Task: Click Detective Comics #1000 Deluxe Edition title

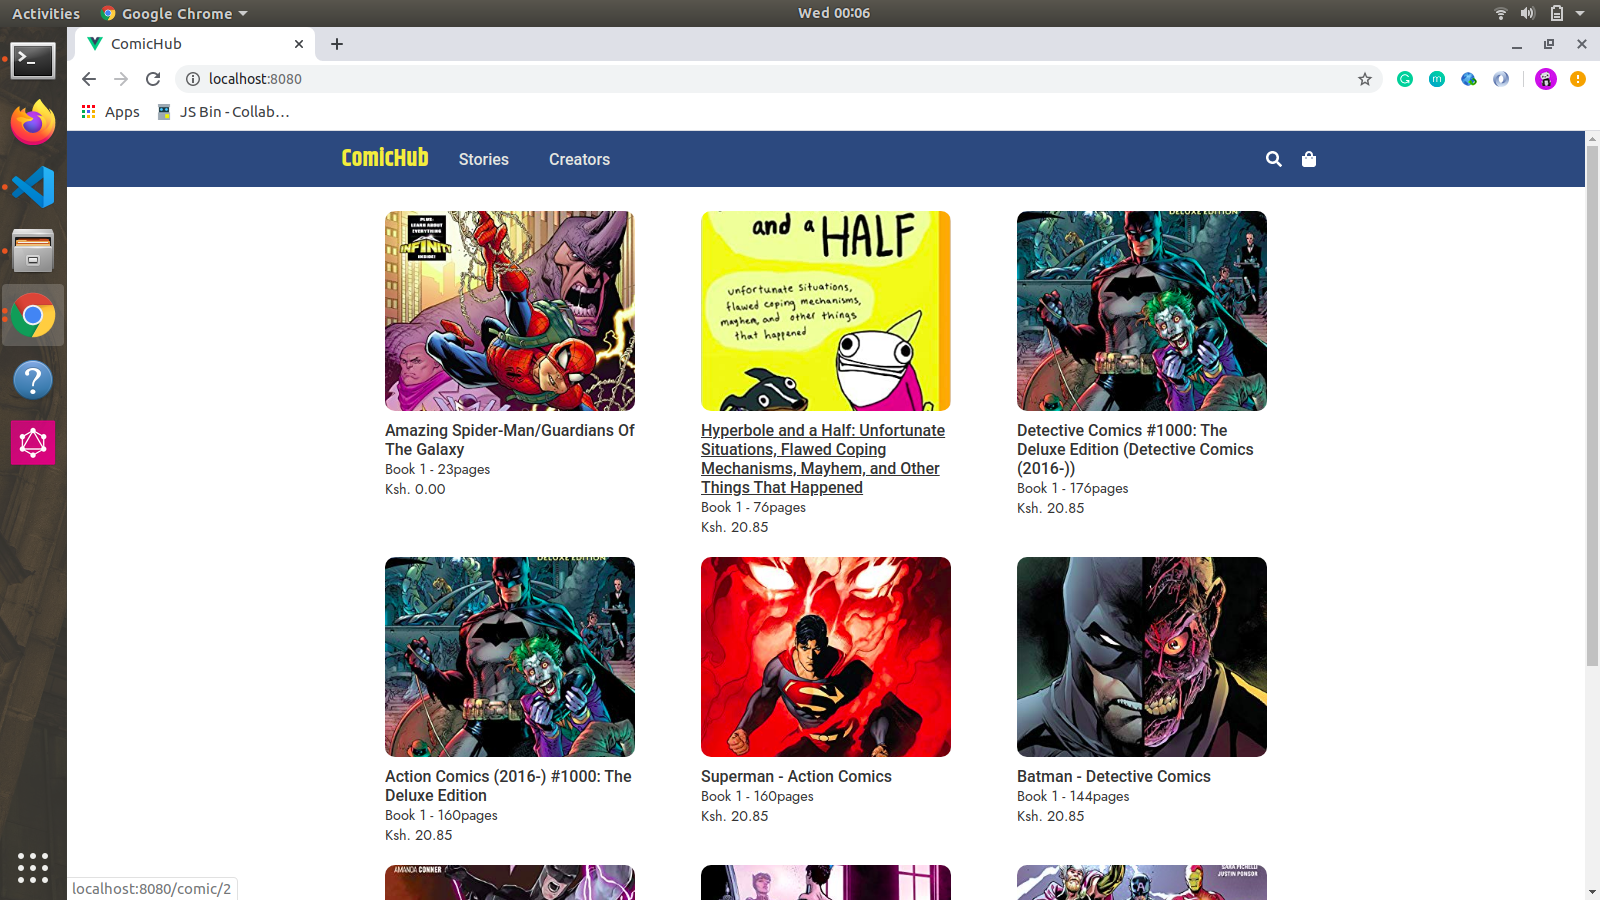Action: pos(1135,449)
